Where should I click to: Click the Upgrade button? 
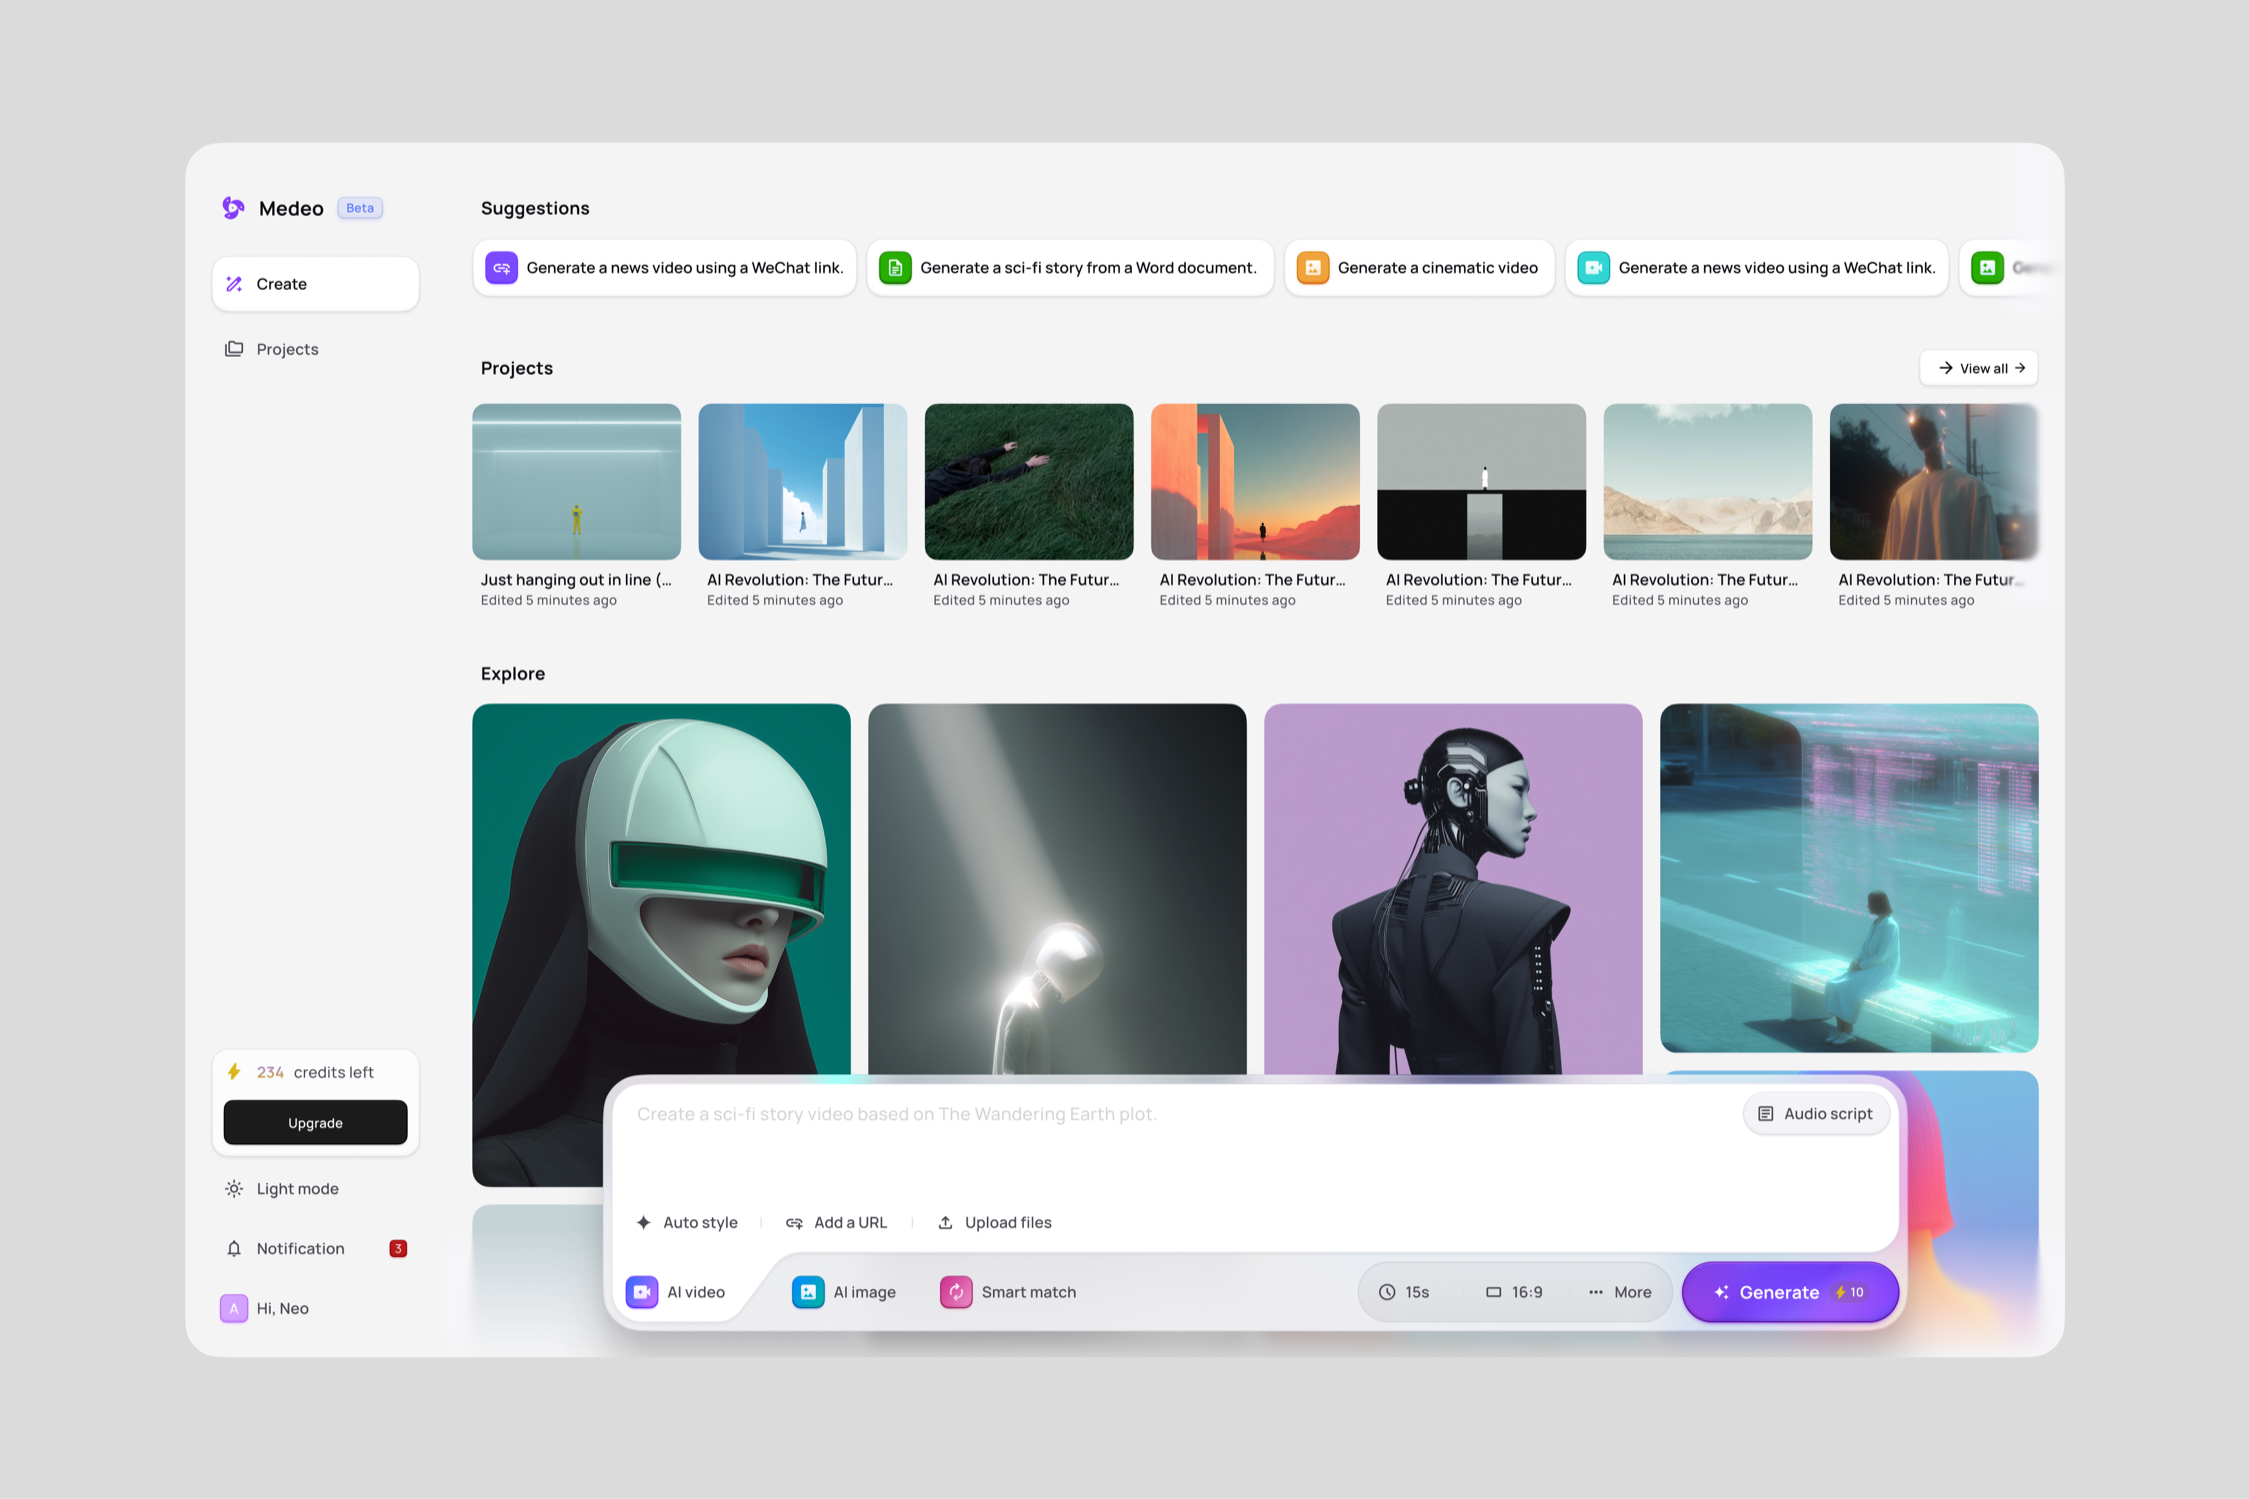pos(315,1123)
